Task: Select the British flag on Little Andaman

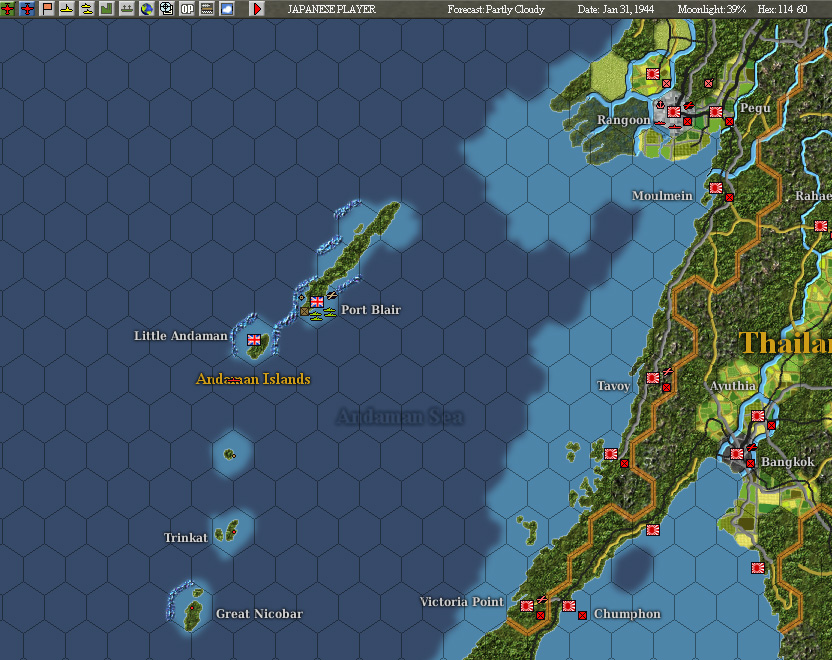Action: tap(254, 340)
